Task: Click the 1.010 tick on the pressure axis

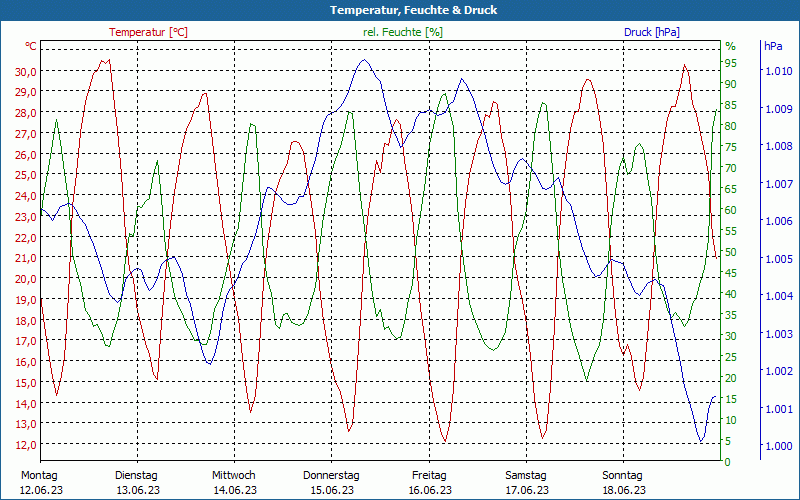Action: tap(778, 71)
